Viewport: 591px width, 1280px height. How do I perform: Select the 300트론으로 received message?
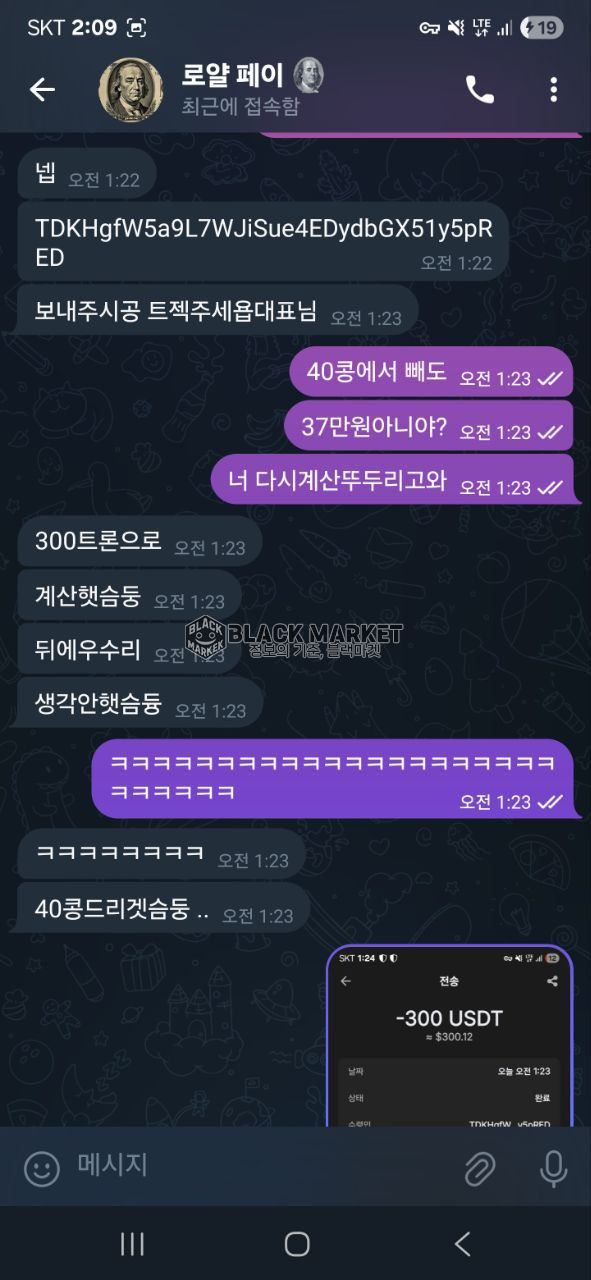coord(140,543)
